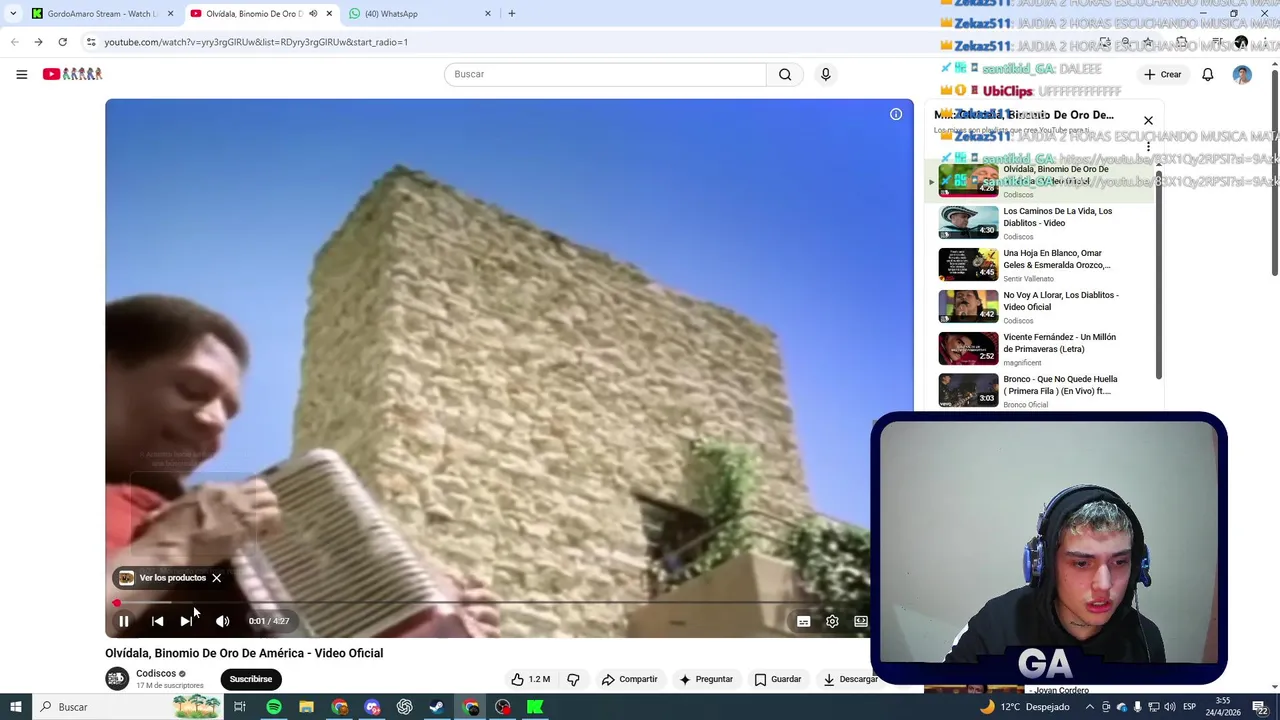Open Spotify from the taskbar
The height and width of the screenshot is (720, 1280).
click(274, 707)
